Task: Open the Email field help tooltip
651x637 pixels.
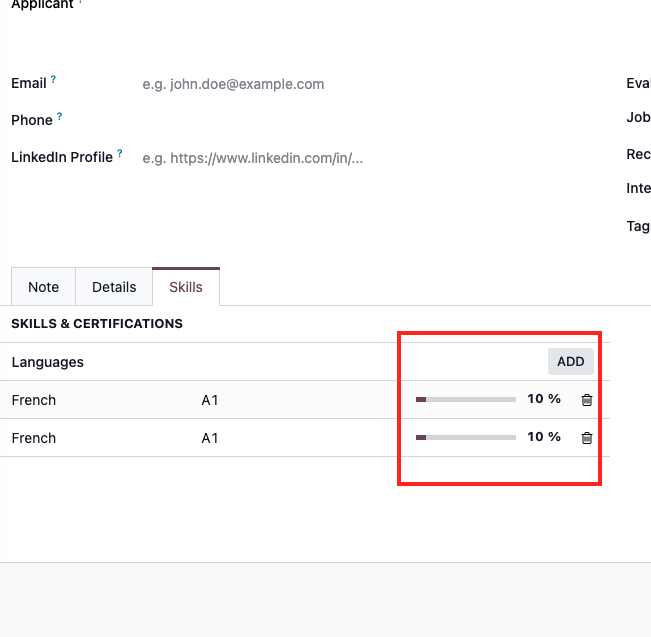Action: [x=53, y=79]
